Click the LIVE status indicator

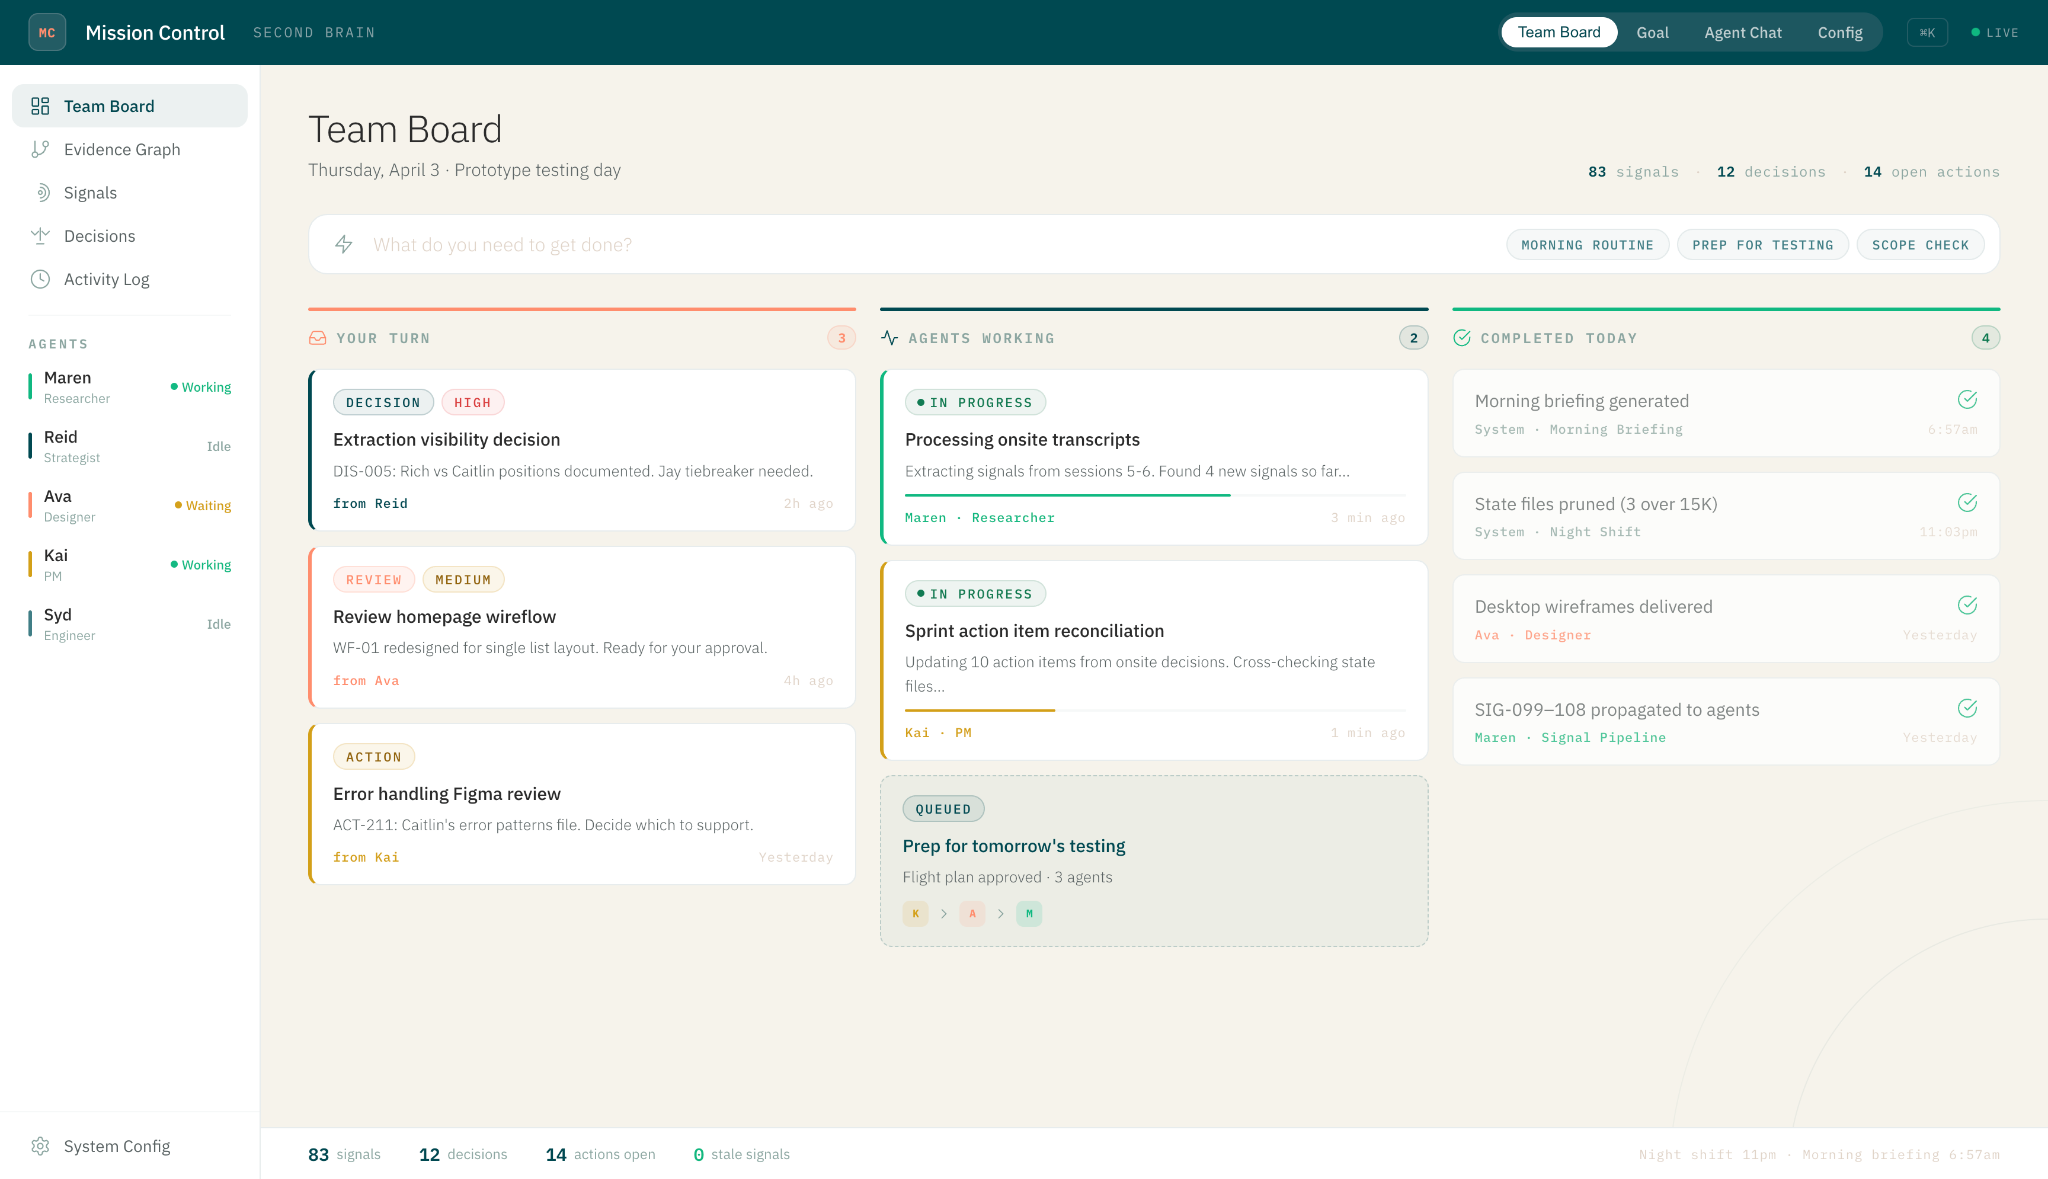(1995, 32)
